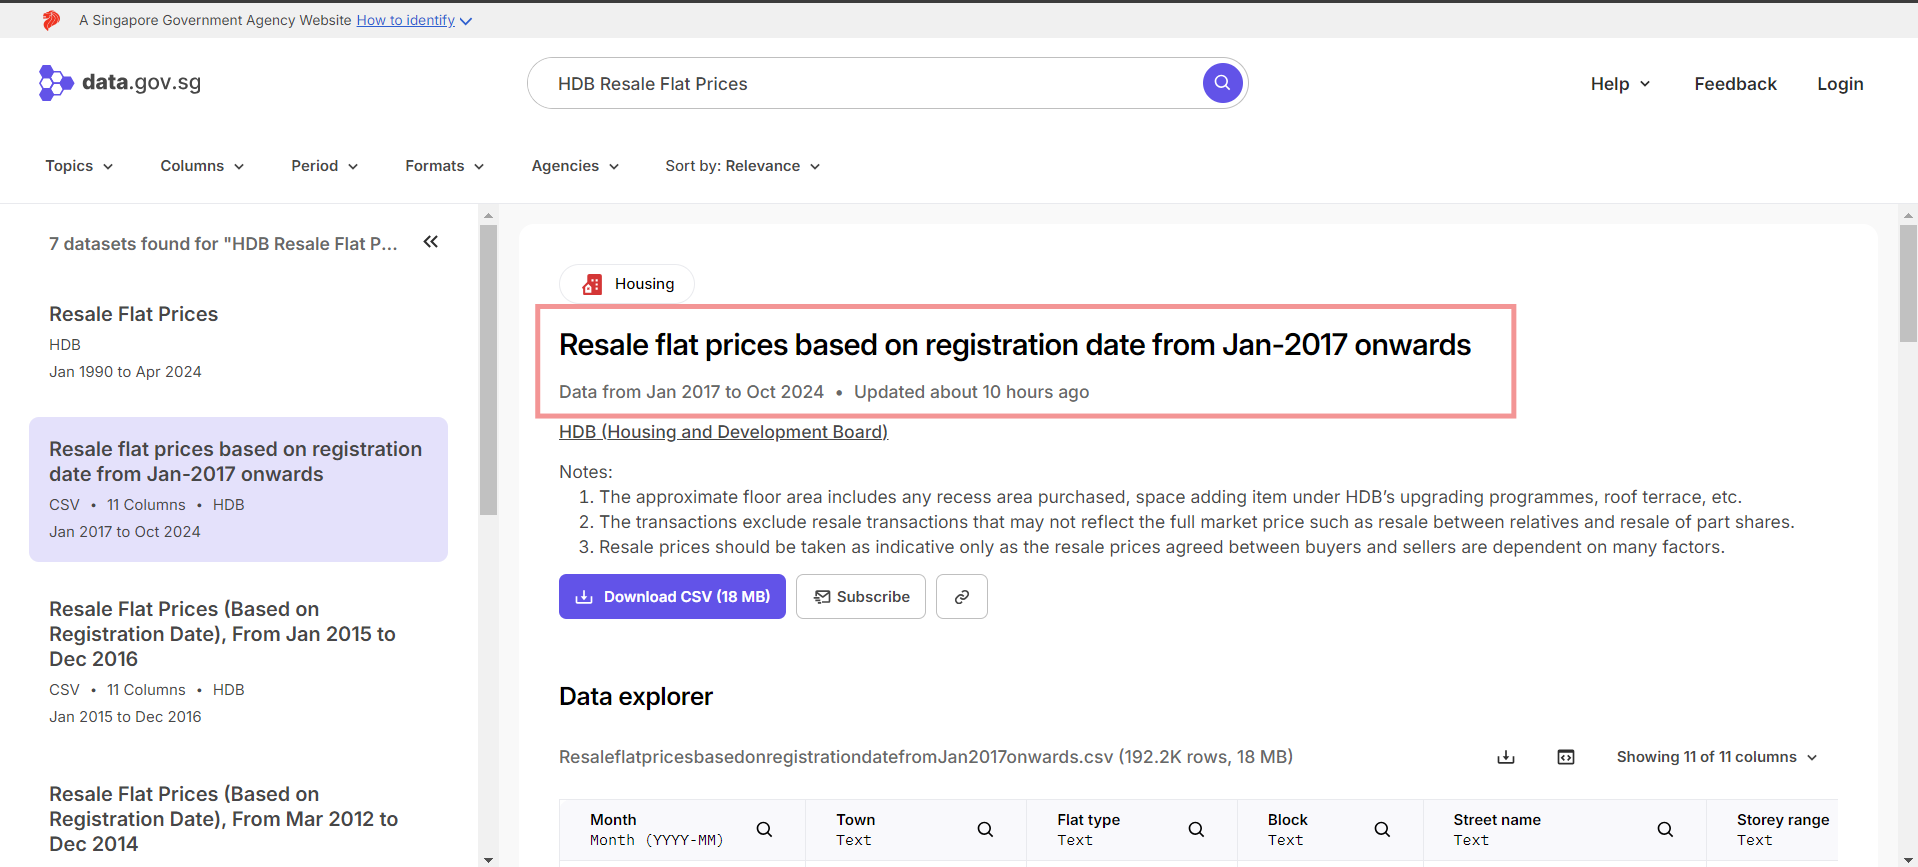Open Sort by: Relevance dropdown

pyautogui.click(x=742, y=166)
